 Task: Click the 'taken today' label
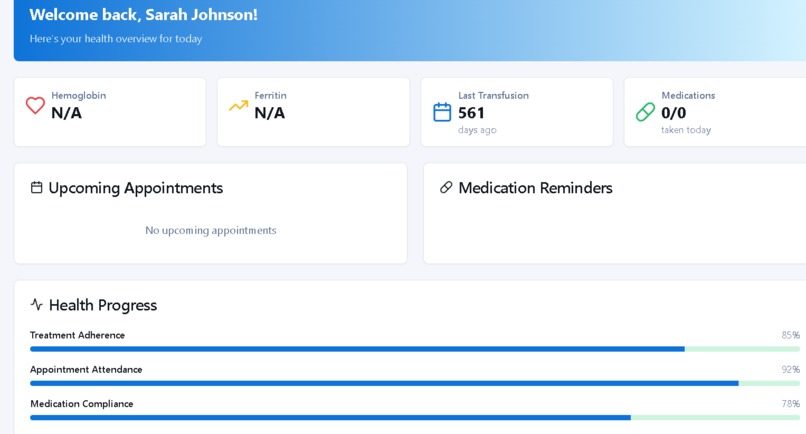686,130
